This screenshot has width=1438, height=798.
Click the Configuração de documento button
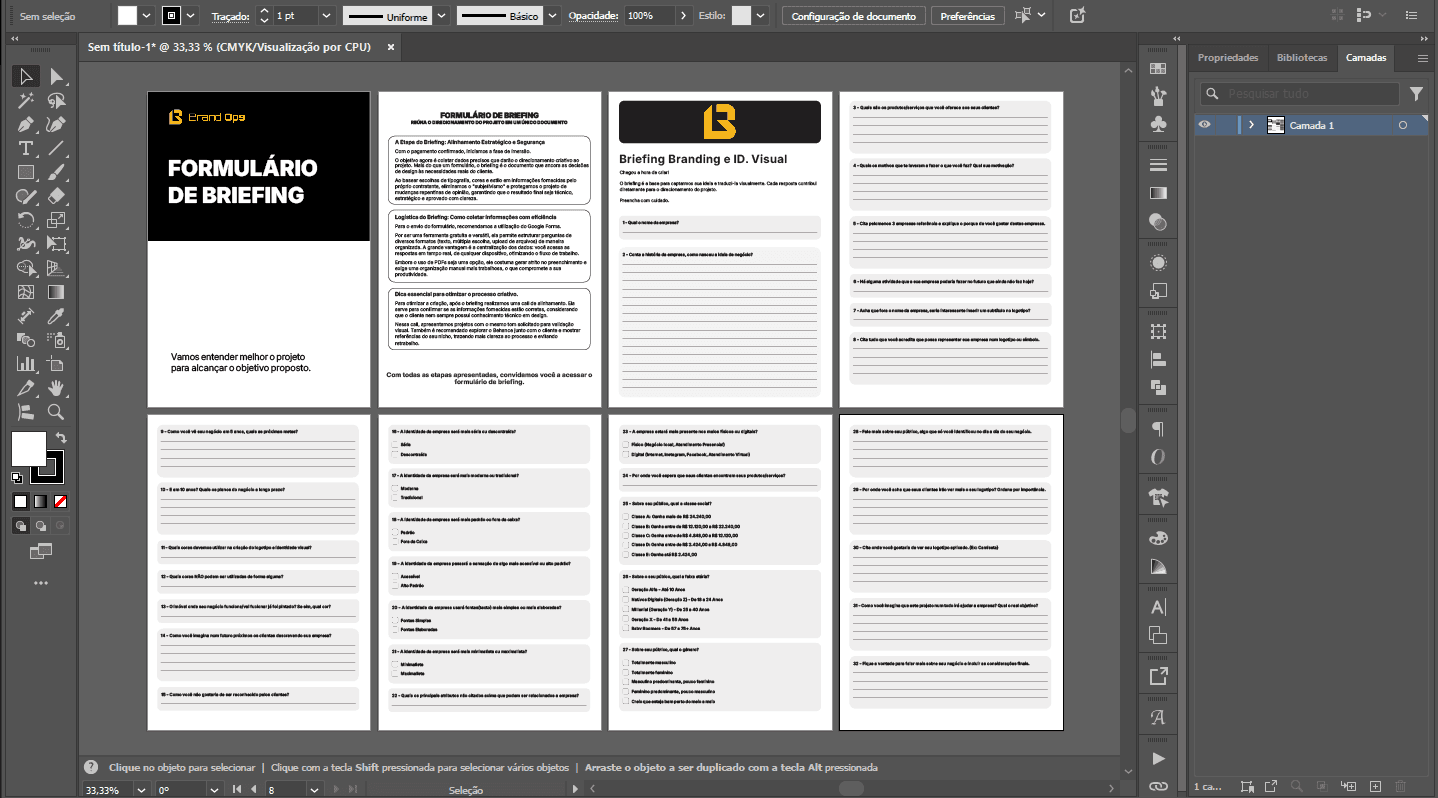coord(852,16)
